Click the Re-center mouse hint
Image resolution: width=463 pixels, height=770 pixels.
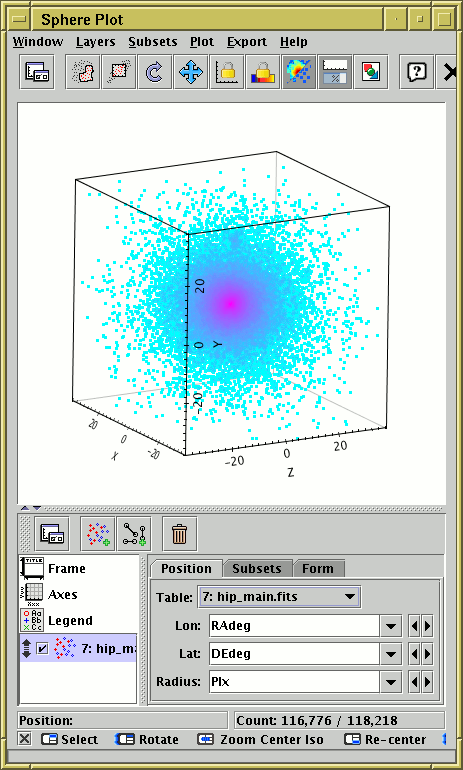click(385, 739)
